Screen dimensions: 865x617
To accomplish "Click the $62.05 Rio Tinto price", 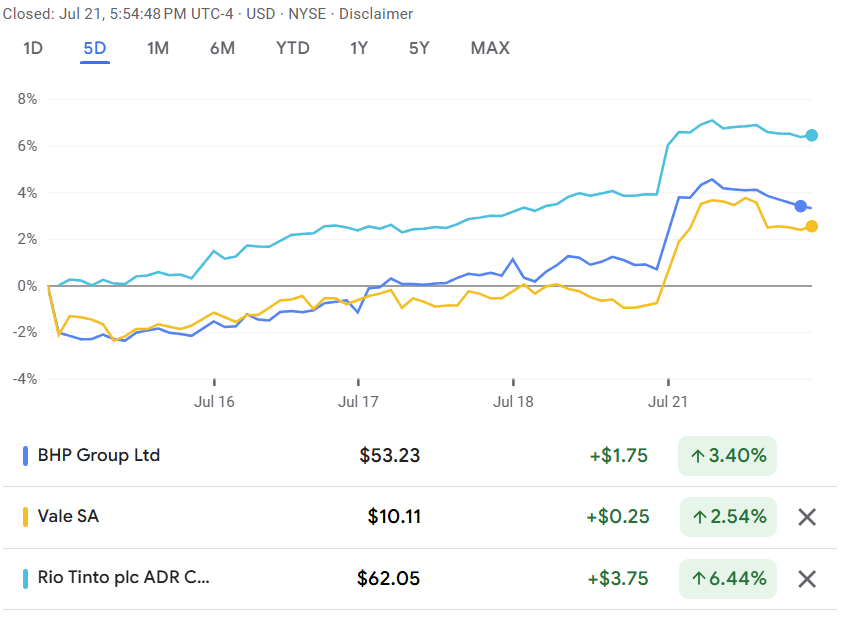I will click(x=388, y=579).
